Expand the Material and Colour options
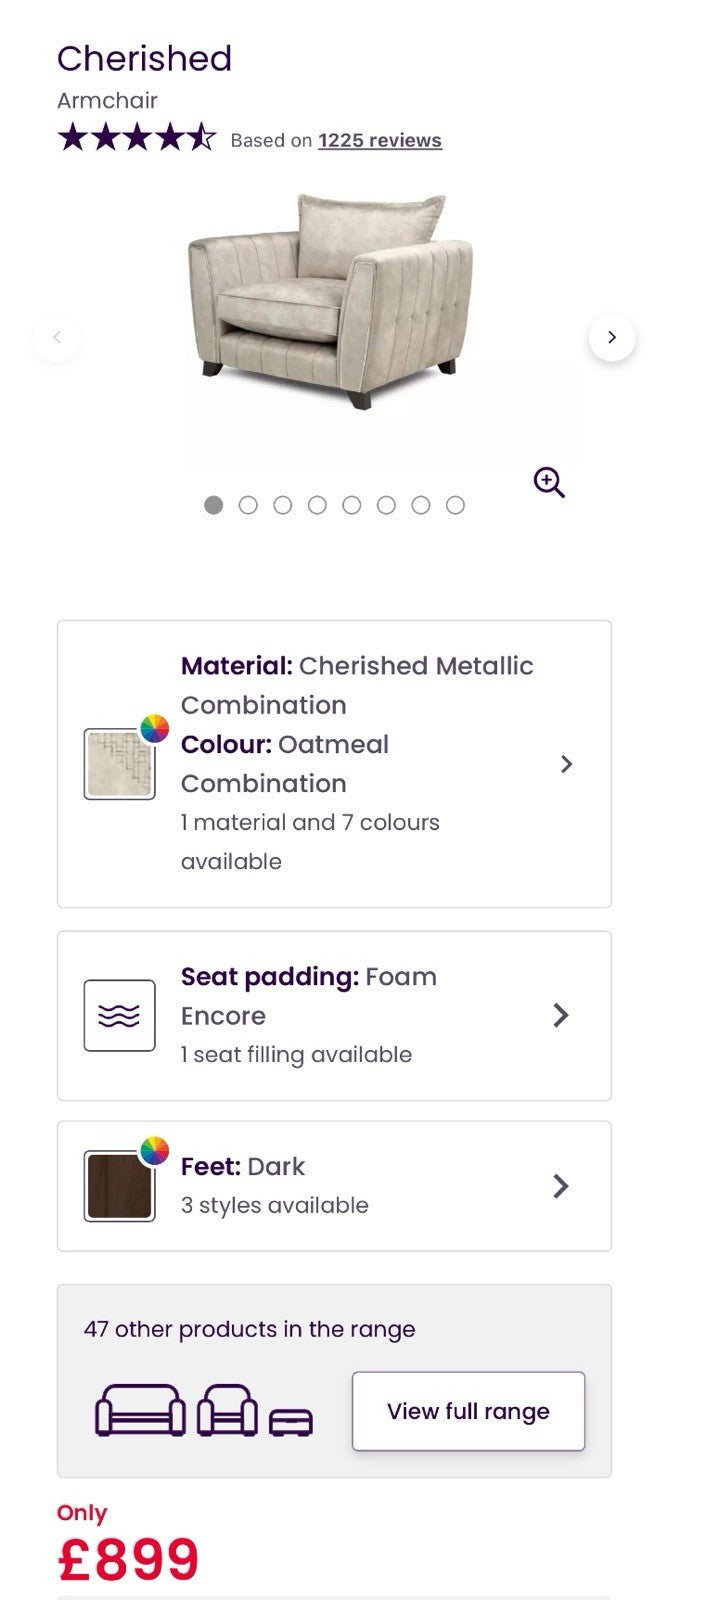 566,764
